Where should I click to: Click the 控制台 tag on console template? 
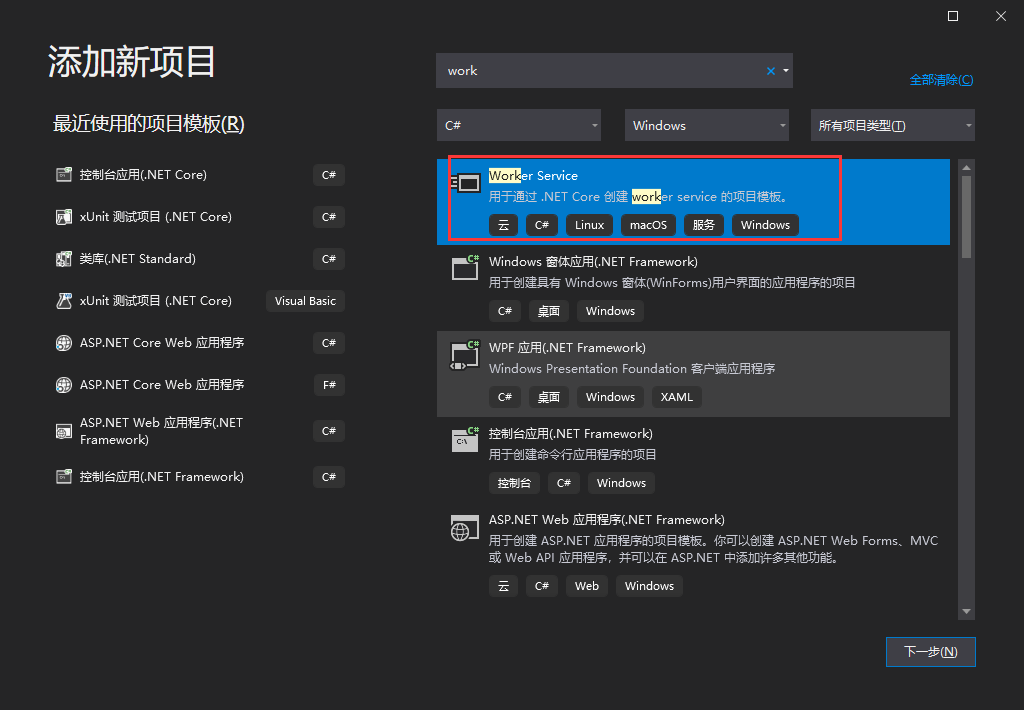[x=514, y=483]
